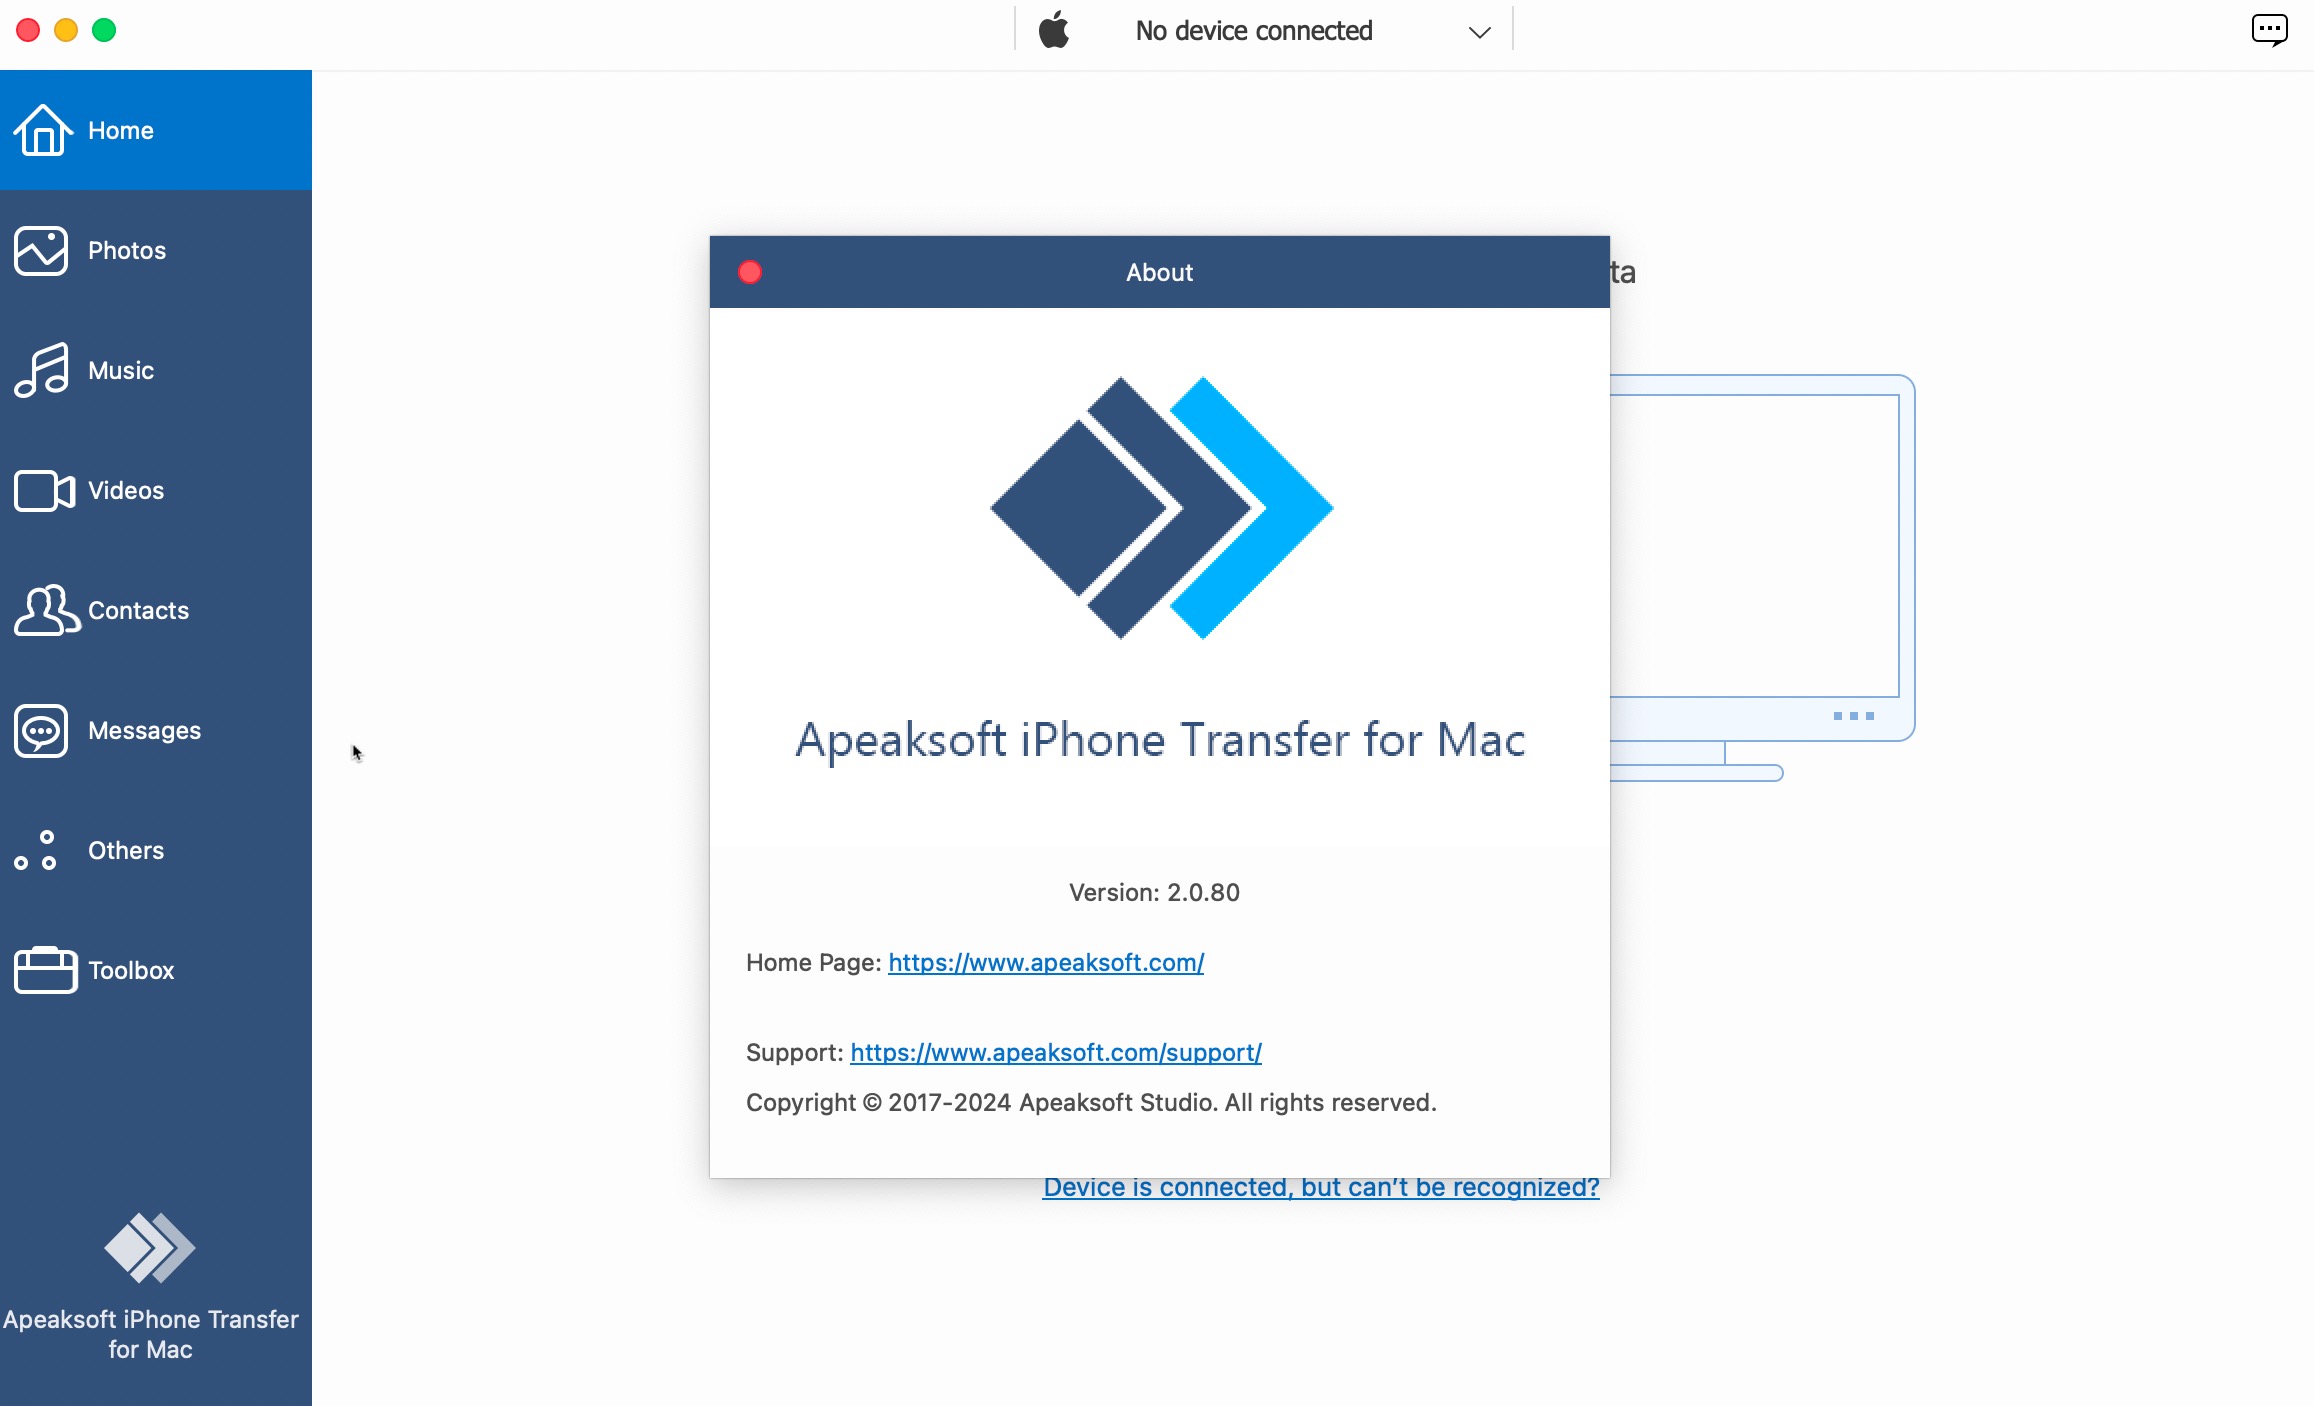Open the feedback chat bubble icon

click(2269, 30)
